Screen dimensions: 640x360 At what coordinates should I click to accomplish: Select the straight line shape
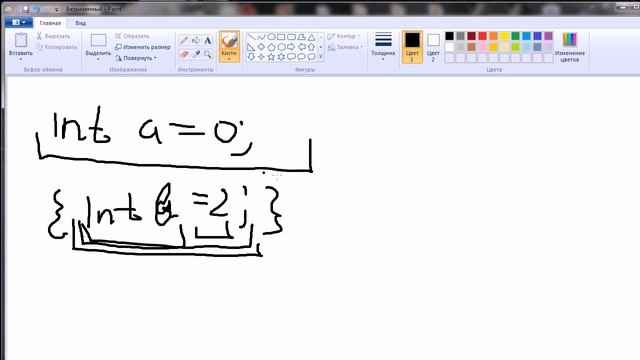click(x=251, y=37)
